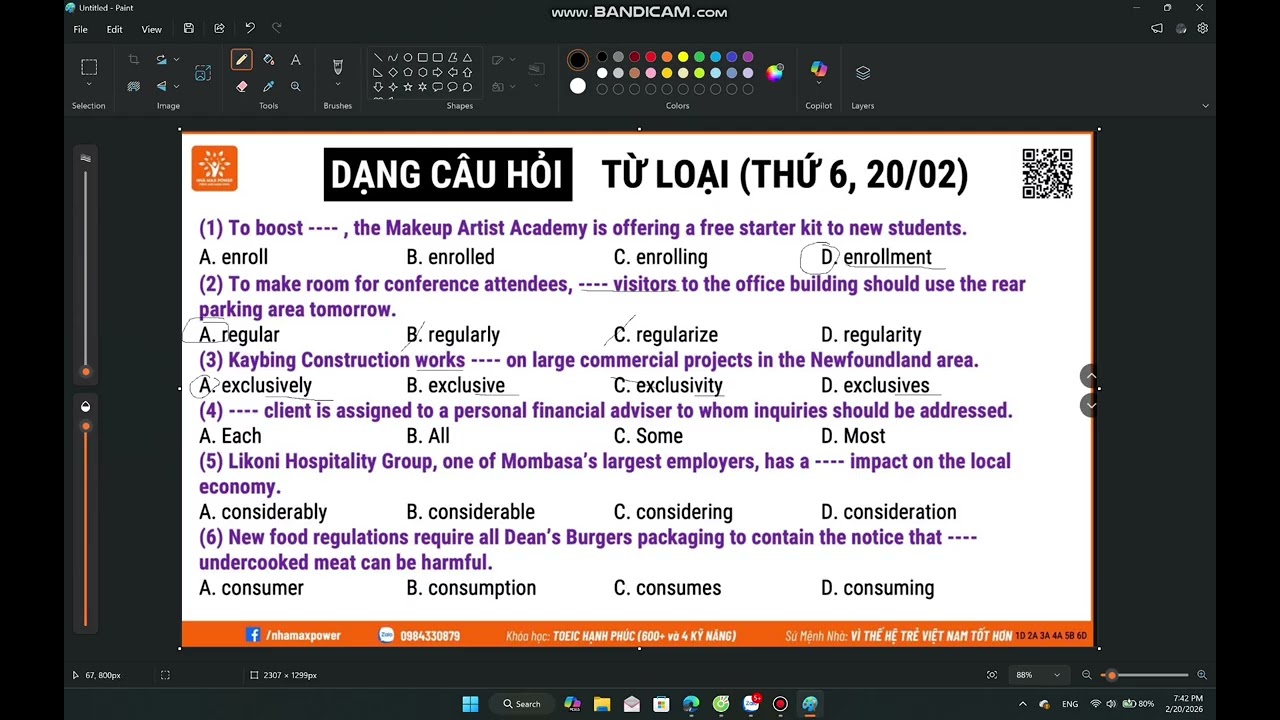Select the Fill bucket tool
This screenshot has height=720, width=1280.
click(268, 60)
